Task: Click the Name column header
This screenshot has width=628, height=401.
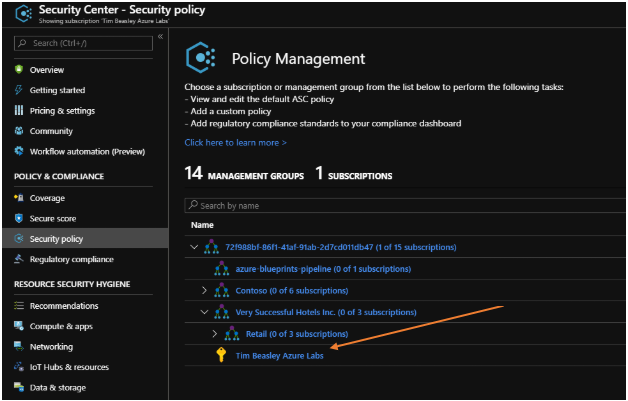Action: (202, 225)
